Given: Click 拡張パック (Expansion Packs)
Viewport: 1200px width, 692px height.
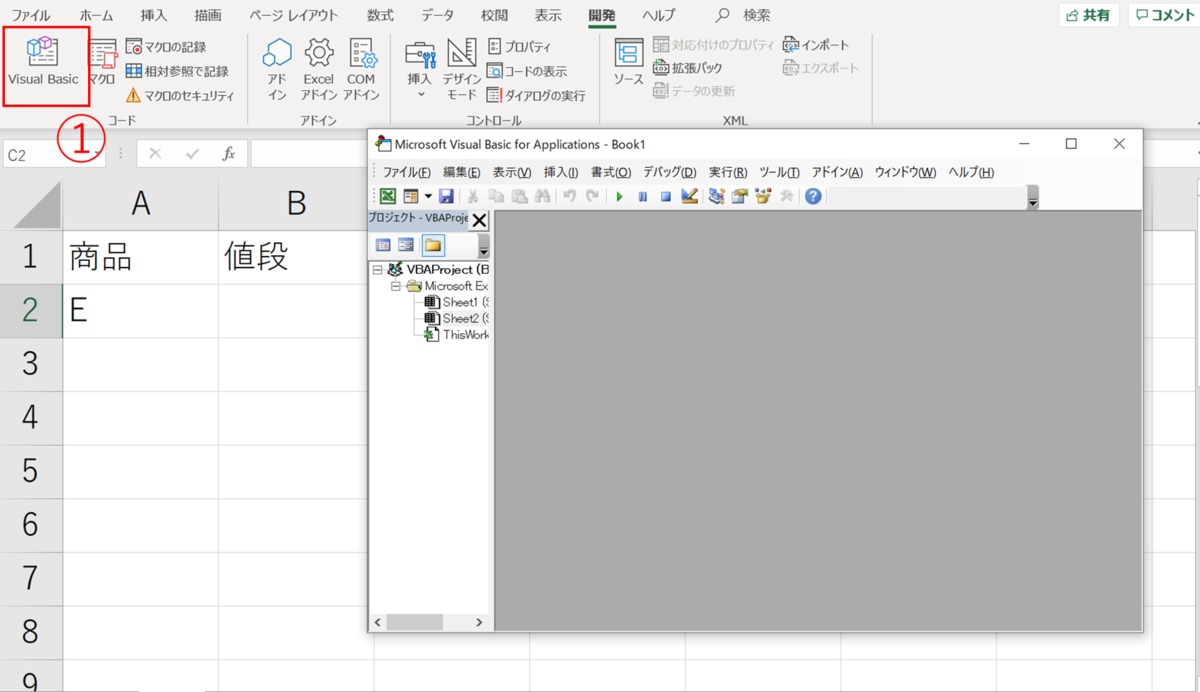Looking at the screenshot, I should tap(687, 68).
